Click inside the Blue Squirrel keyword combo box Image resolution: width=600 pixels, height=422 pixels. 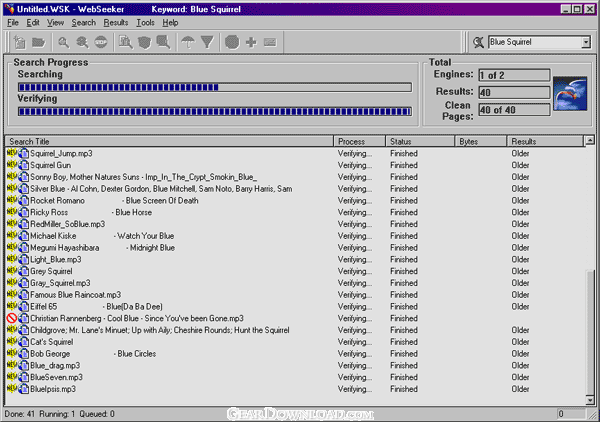535,42
